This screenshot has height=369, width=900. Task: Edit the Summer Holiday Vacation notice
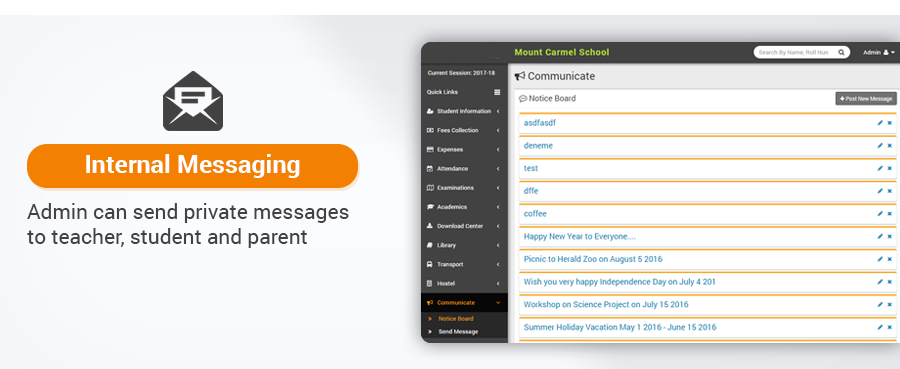click(x=880, y=327)
